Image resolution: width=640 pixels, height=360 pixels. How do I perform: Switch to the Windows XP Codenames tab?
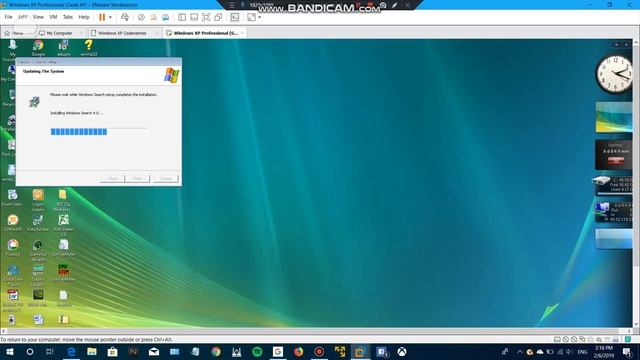122,33
